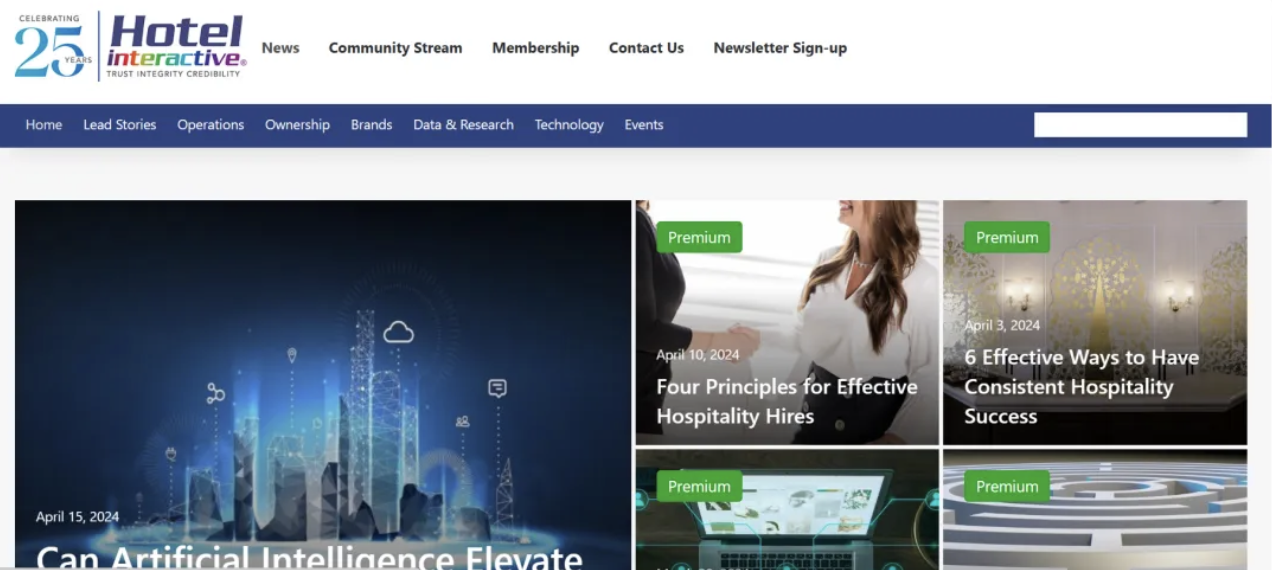Open Newsletter Sign-up link

click(780, 48)
